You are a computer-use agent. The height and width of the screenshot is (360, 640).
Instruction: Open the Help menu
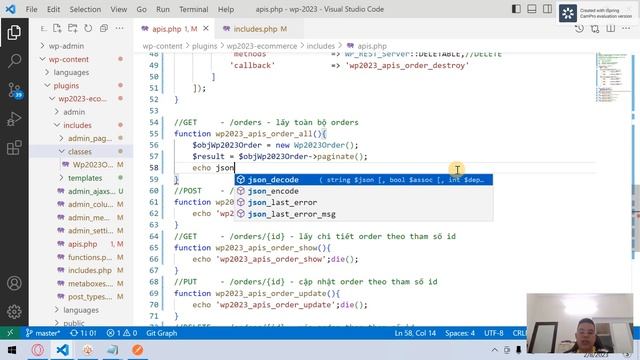coord(226,9)
